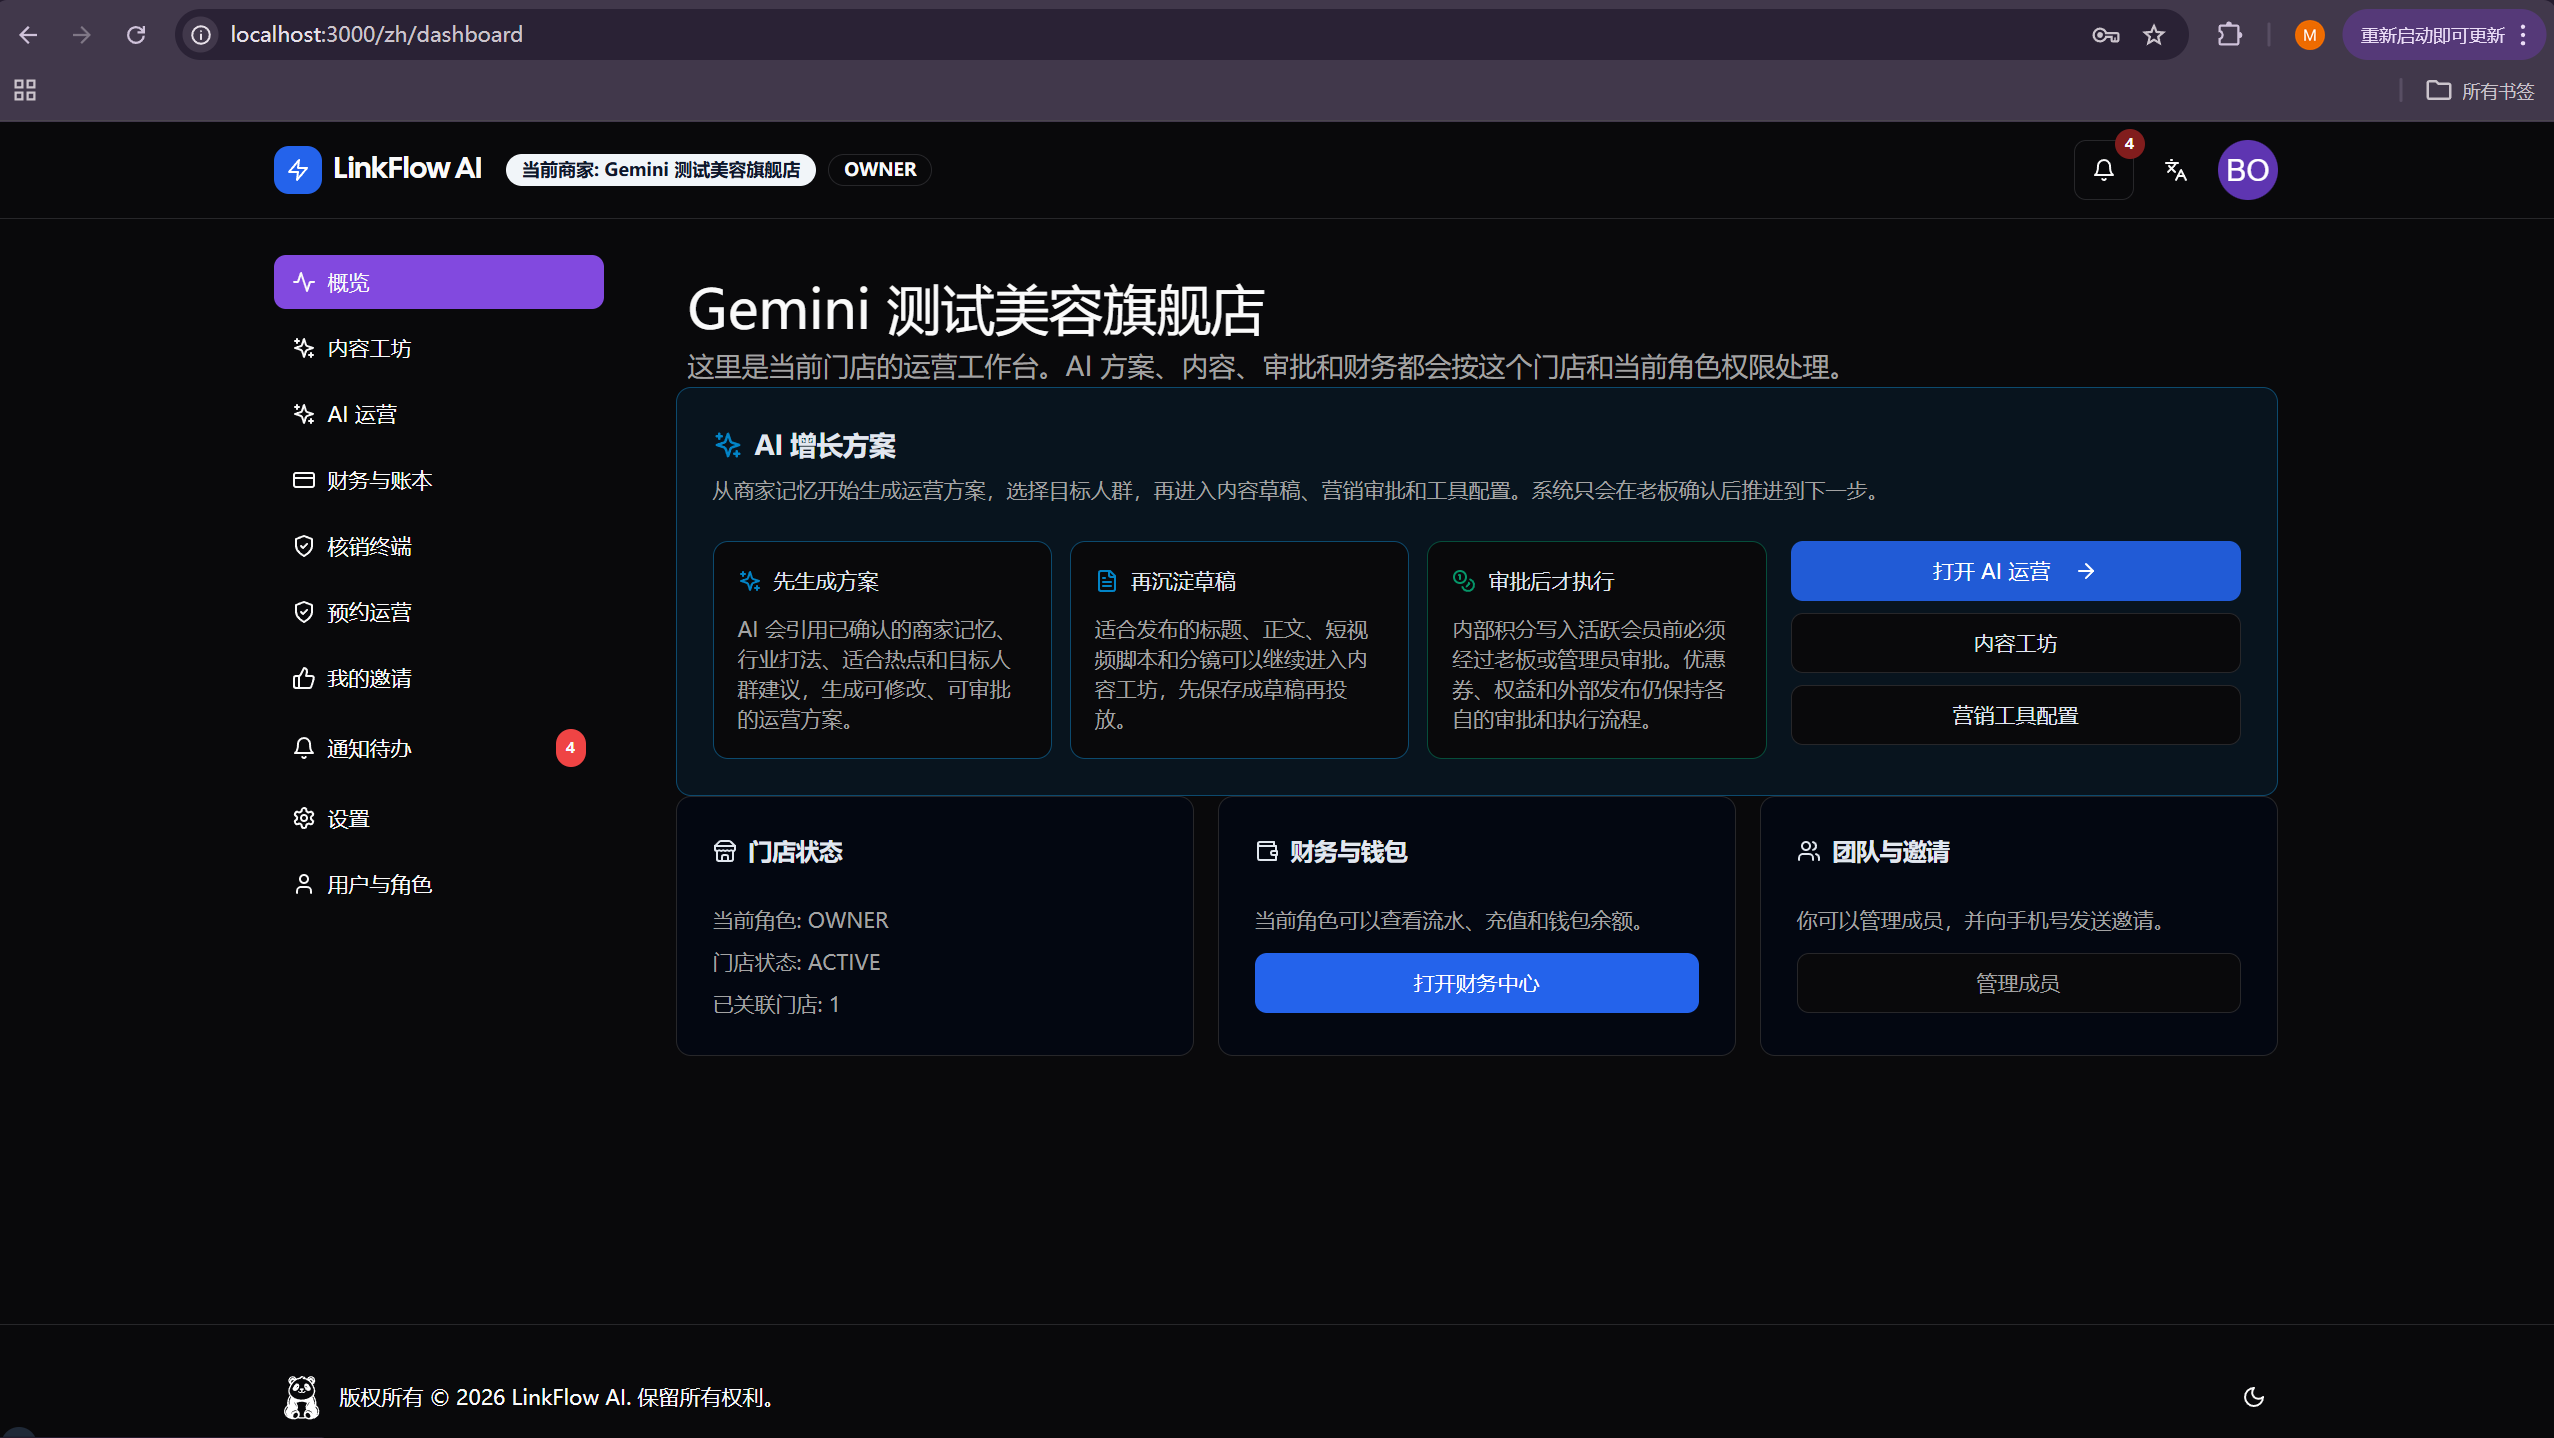Click the panda mascot icon in footer
The width and height of the screenshot is (2554, 1438).
coord(301,1397)
